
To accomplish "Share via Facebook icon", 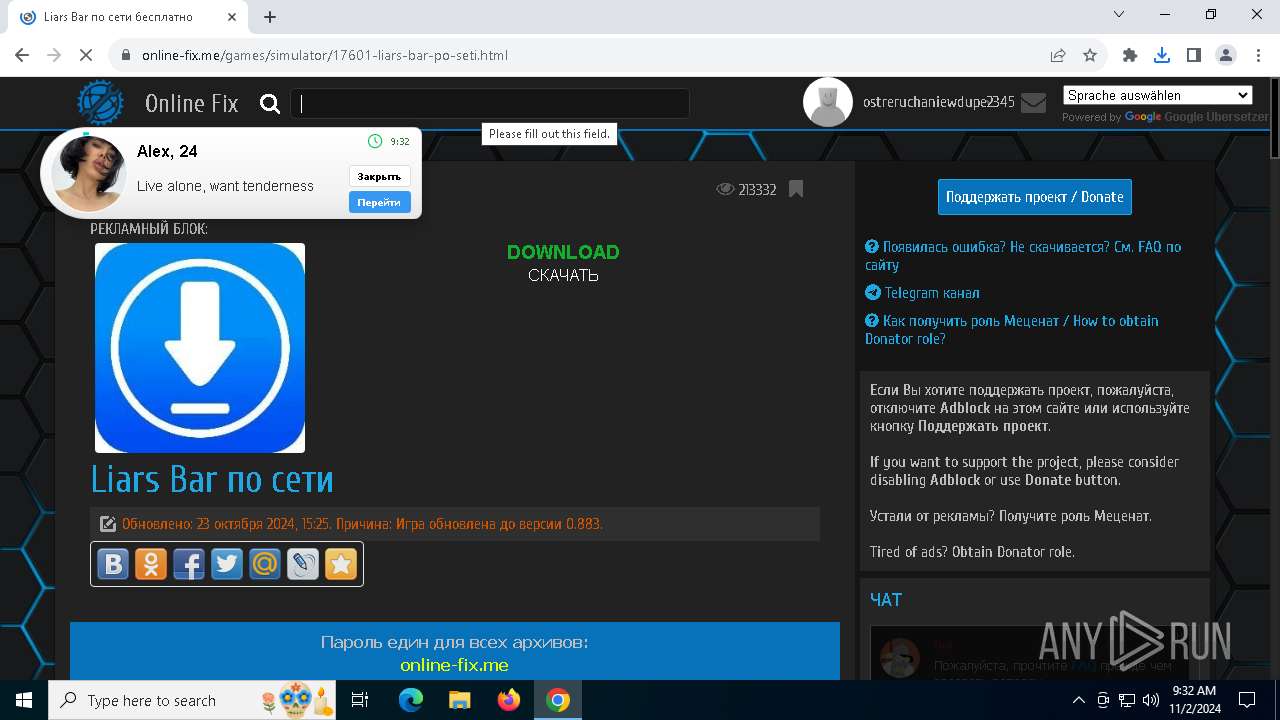I will (189, 564).
